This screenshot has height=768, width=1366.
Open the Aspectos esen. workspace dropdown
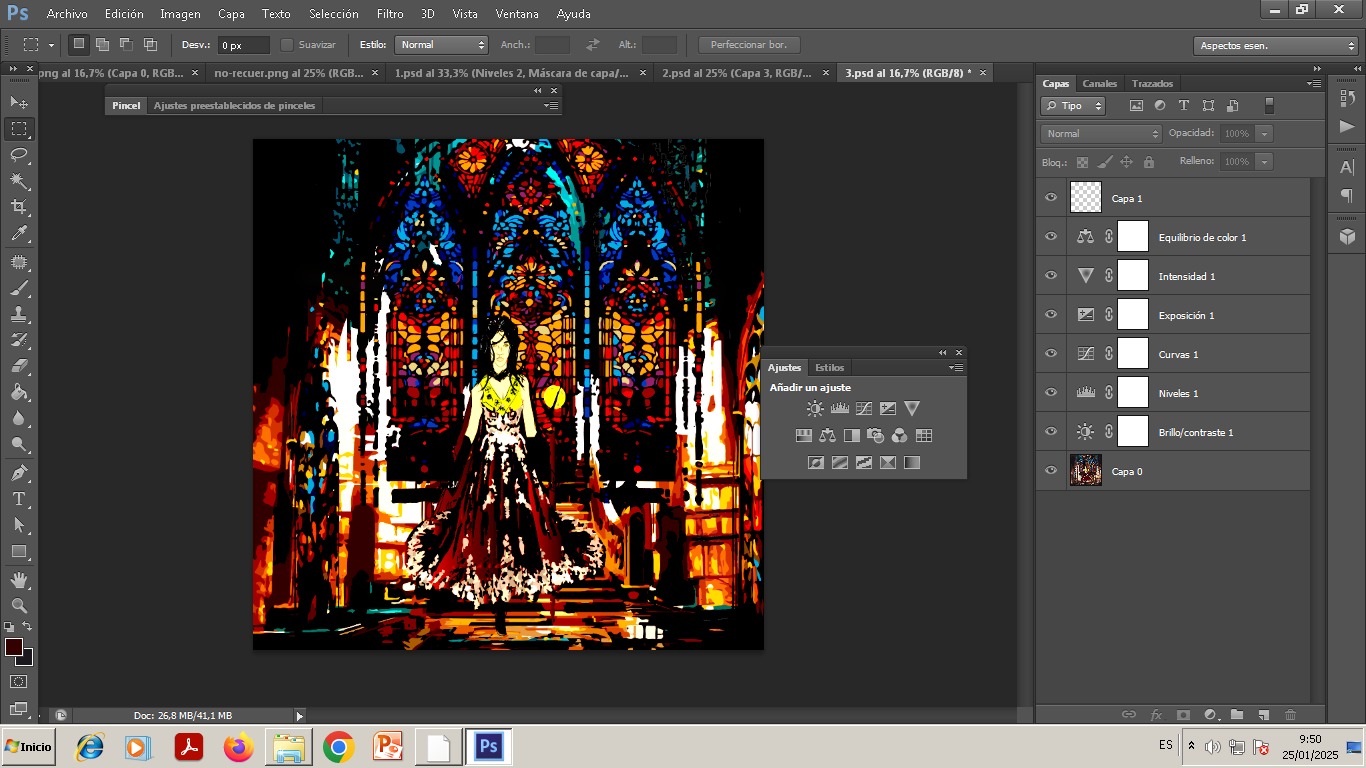click(x=1276, y=46)
